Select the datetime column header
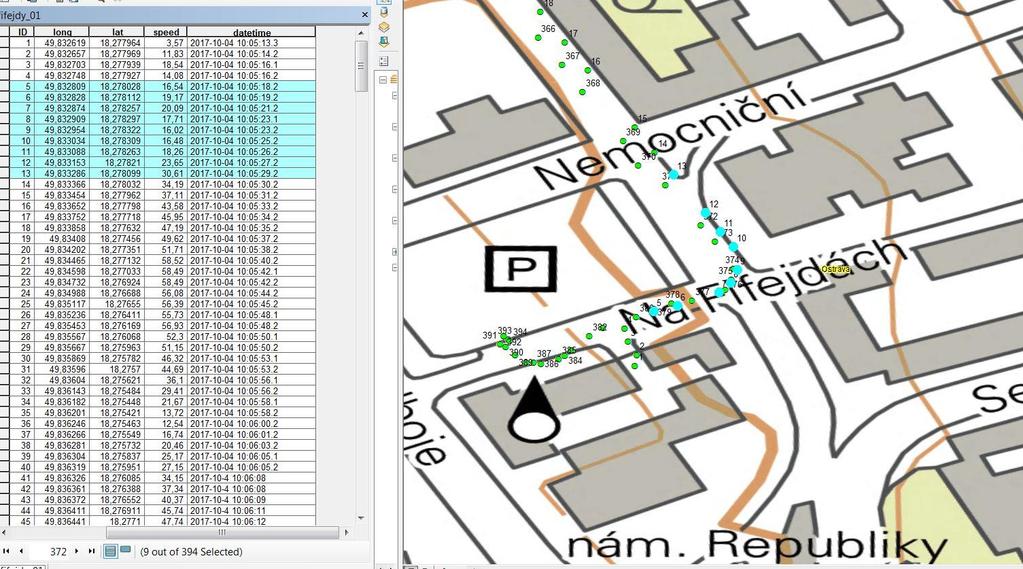Image resolution: width=1023 pixels, height=569 pixels. coord(251,32)
